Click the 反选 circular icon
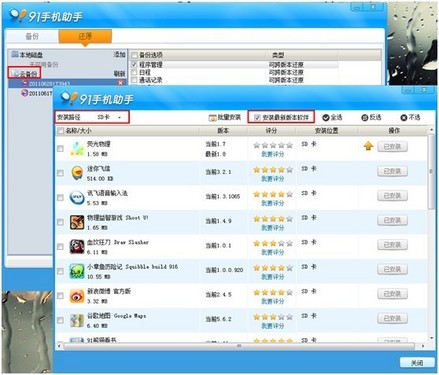The image size is (439, 375). tap(365, 117)
